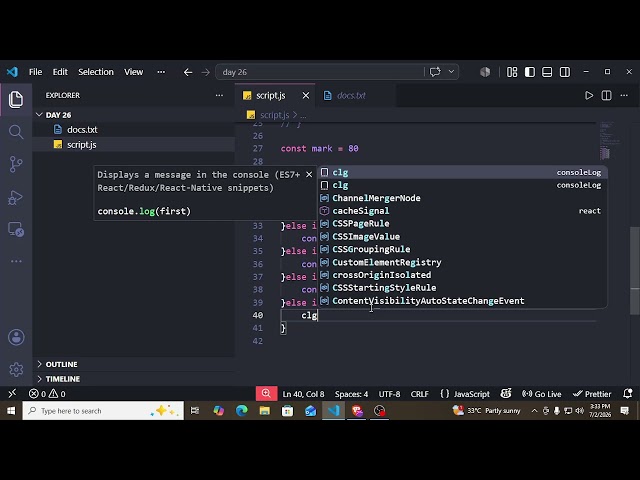The width and height of the screenshot is (640, 480).
Task: Toggle the Secondary Side Bar
Action: (565, 72)
